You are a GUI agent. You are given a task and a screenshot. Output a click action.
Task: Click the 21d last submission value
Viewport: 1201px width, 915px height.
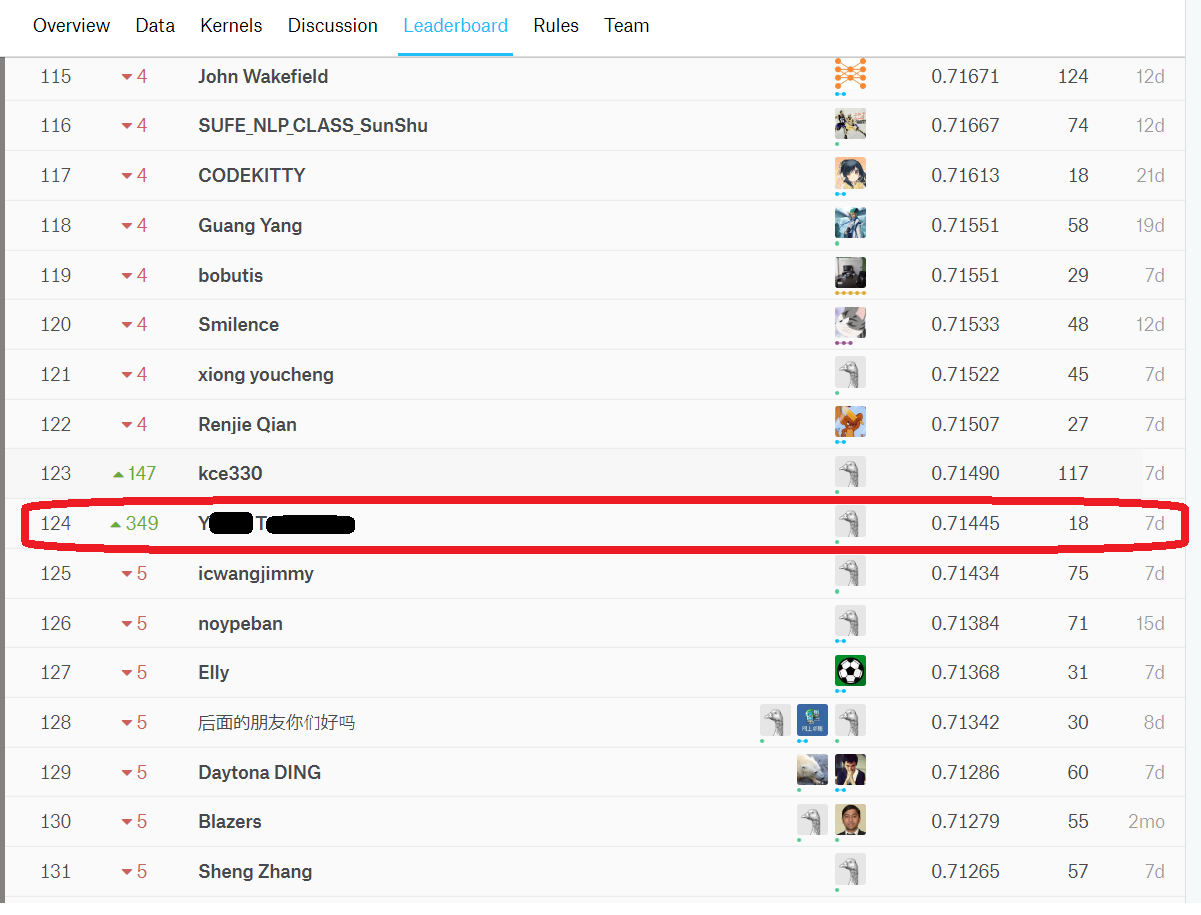point(1150,175)
